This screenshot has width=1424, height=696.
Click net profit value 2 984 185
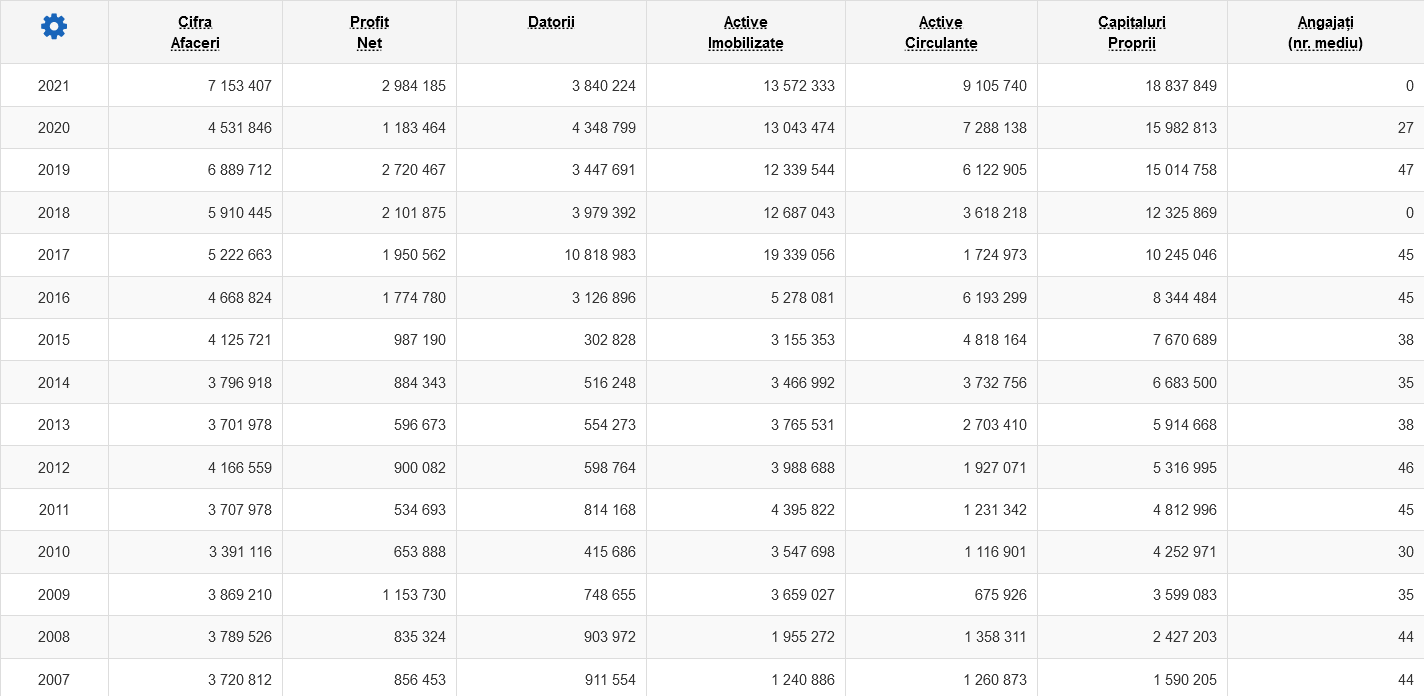[x=414, y=86]
